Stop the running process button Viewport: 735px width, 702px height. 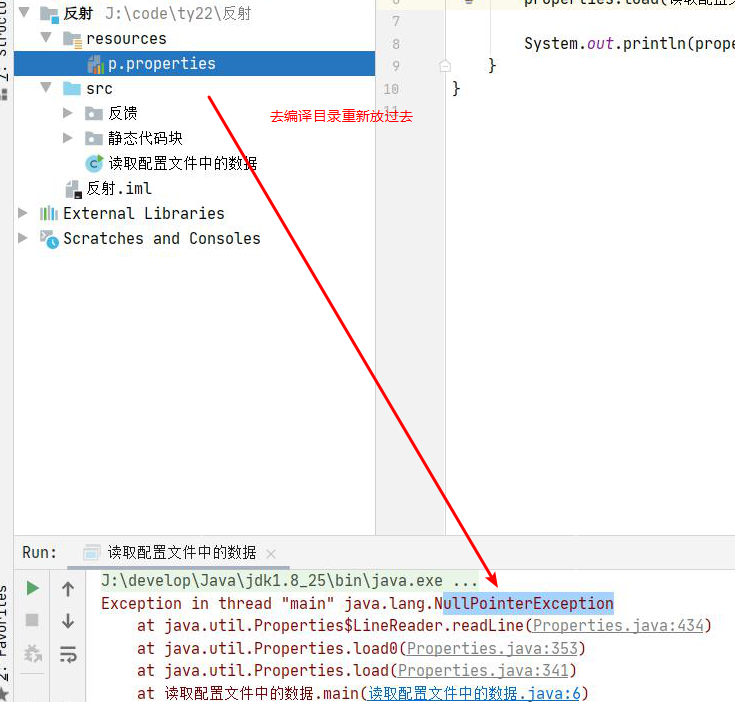click(x=32, y=620)
